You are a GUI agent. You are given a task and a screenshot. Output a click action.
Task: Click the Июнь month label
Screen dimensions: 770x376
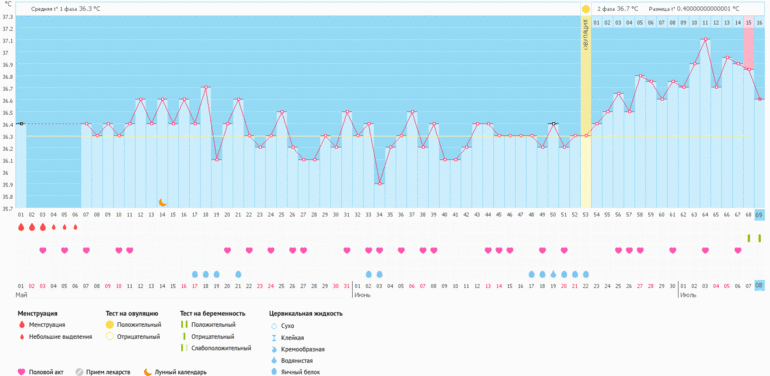(x=362, y=295)
